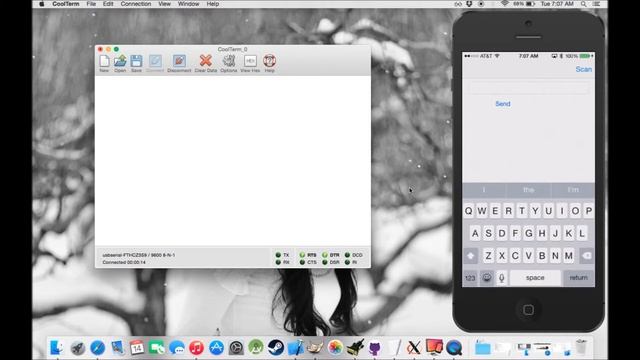
Task: Open Steam from the dock
Action: (x=276, y=348)
